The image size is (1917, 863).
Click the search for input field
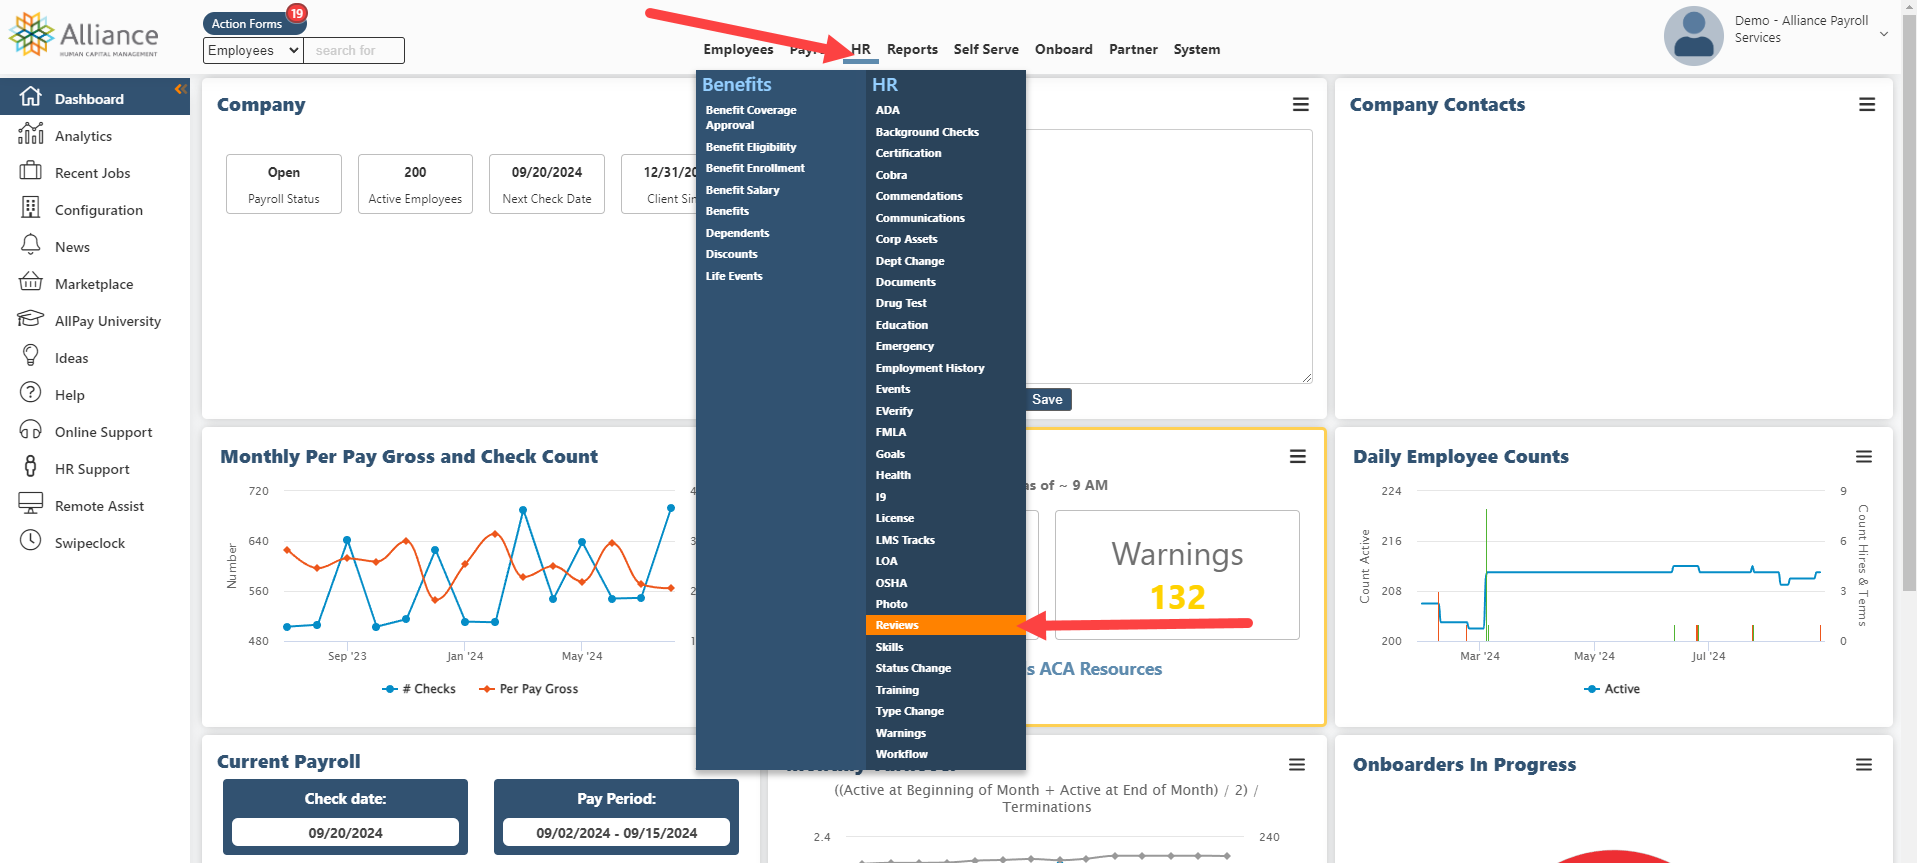pos(354,50)
